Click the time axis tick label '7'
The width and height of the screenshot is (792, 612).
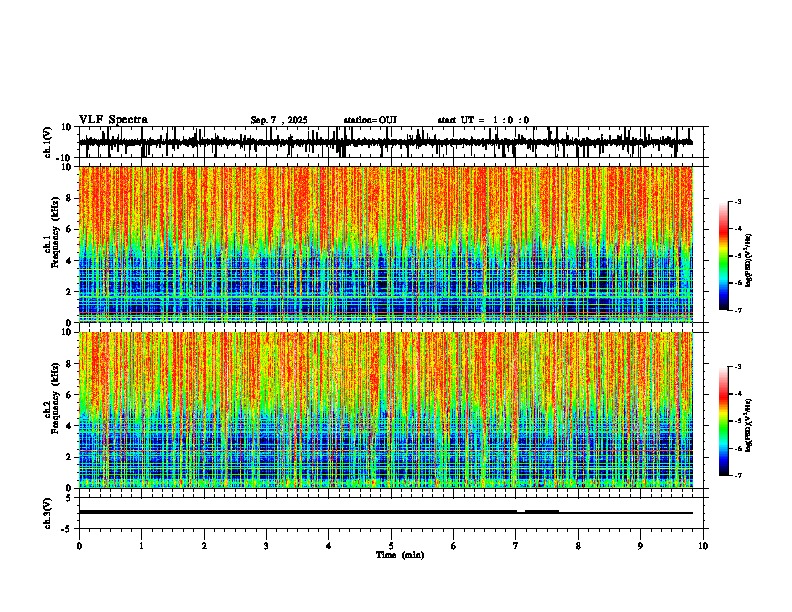(x=516, y=546)
